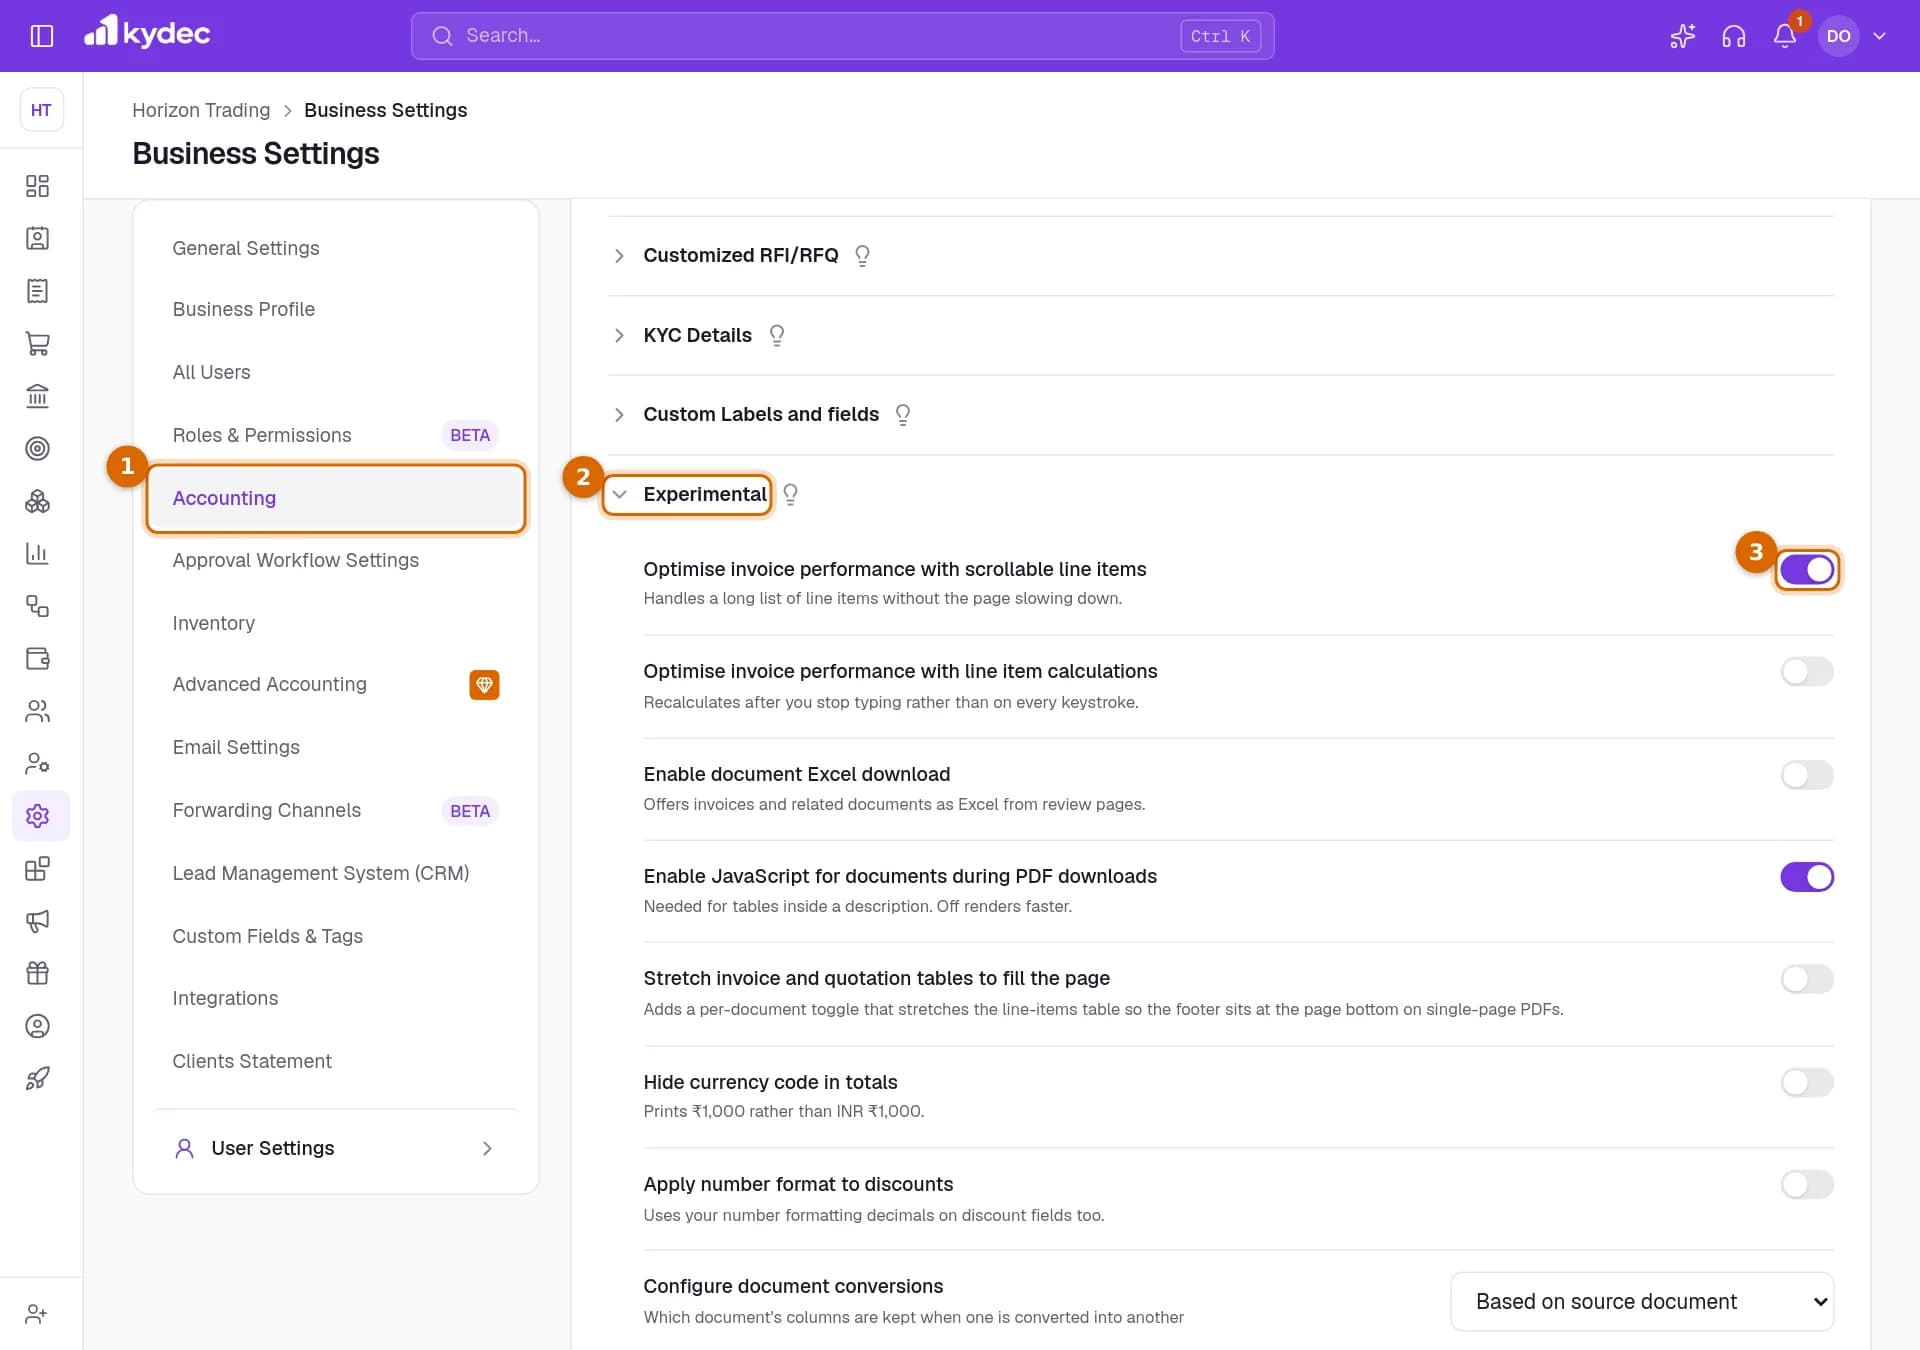Viewport: 1920px width, 1350px height.
Task: Open the dashboard grid icon in sidebar
Action: pos(37,186)
